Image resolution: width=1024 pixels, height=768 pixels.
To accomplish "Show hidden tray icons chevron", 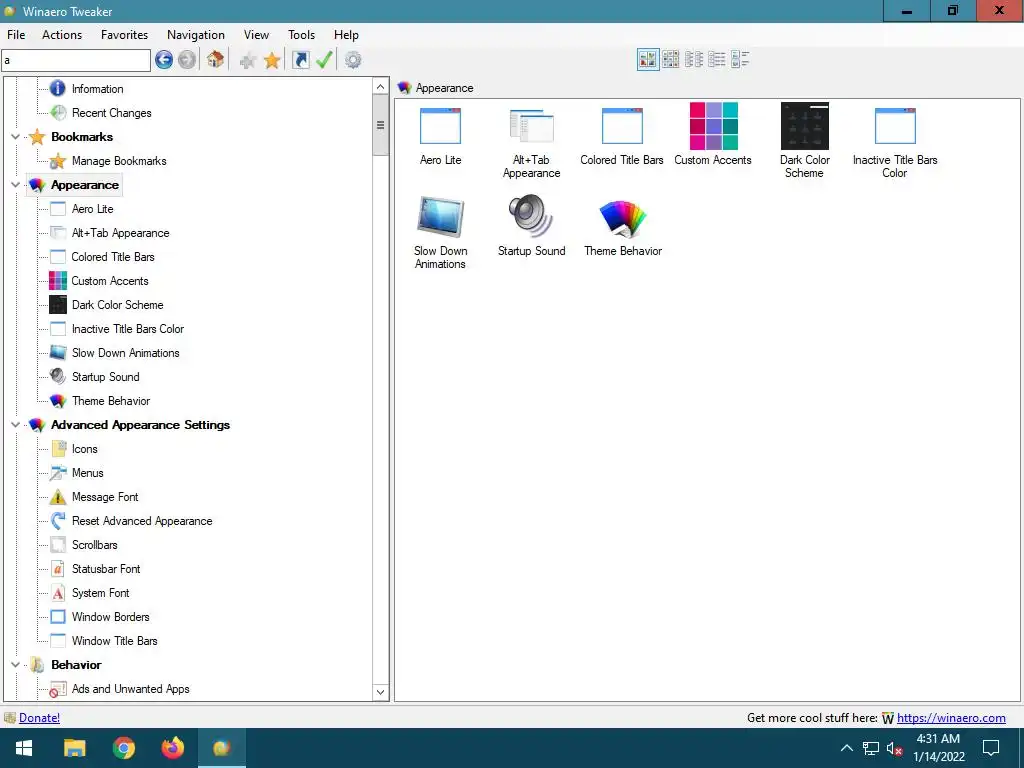I will pos(846,748).
